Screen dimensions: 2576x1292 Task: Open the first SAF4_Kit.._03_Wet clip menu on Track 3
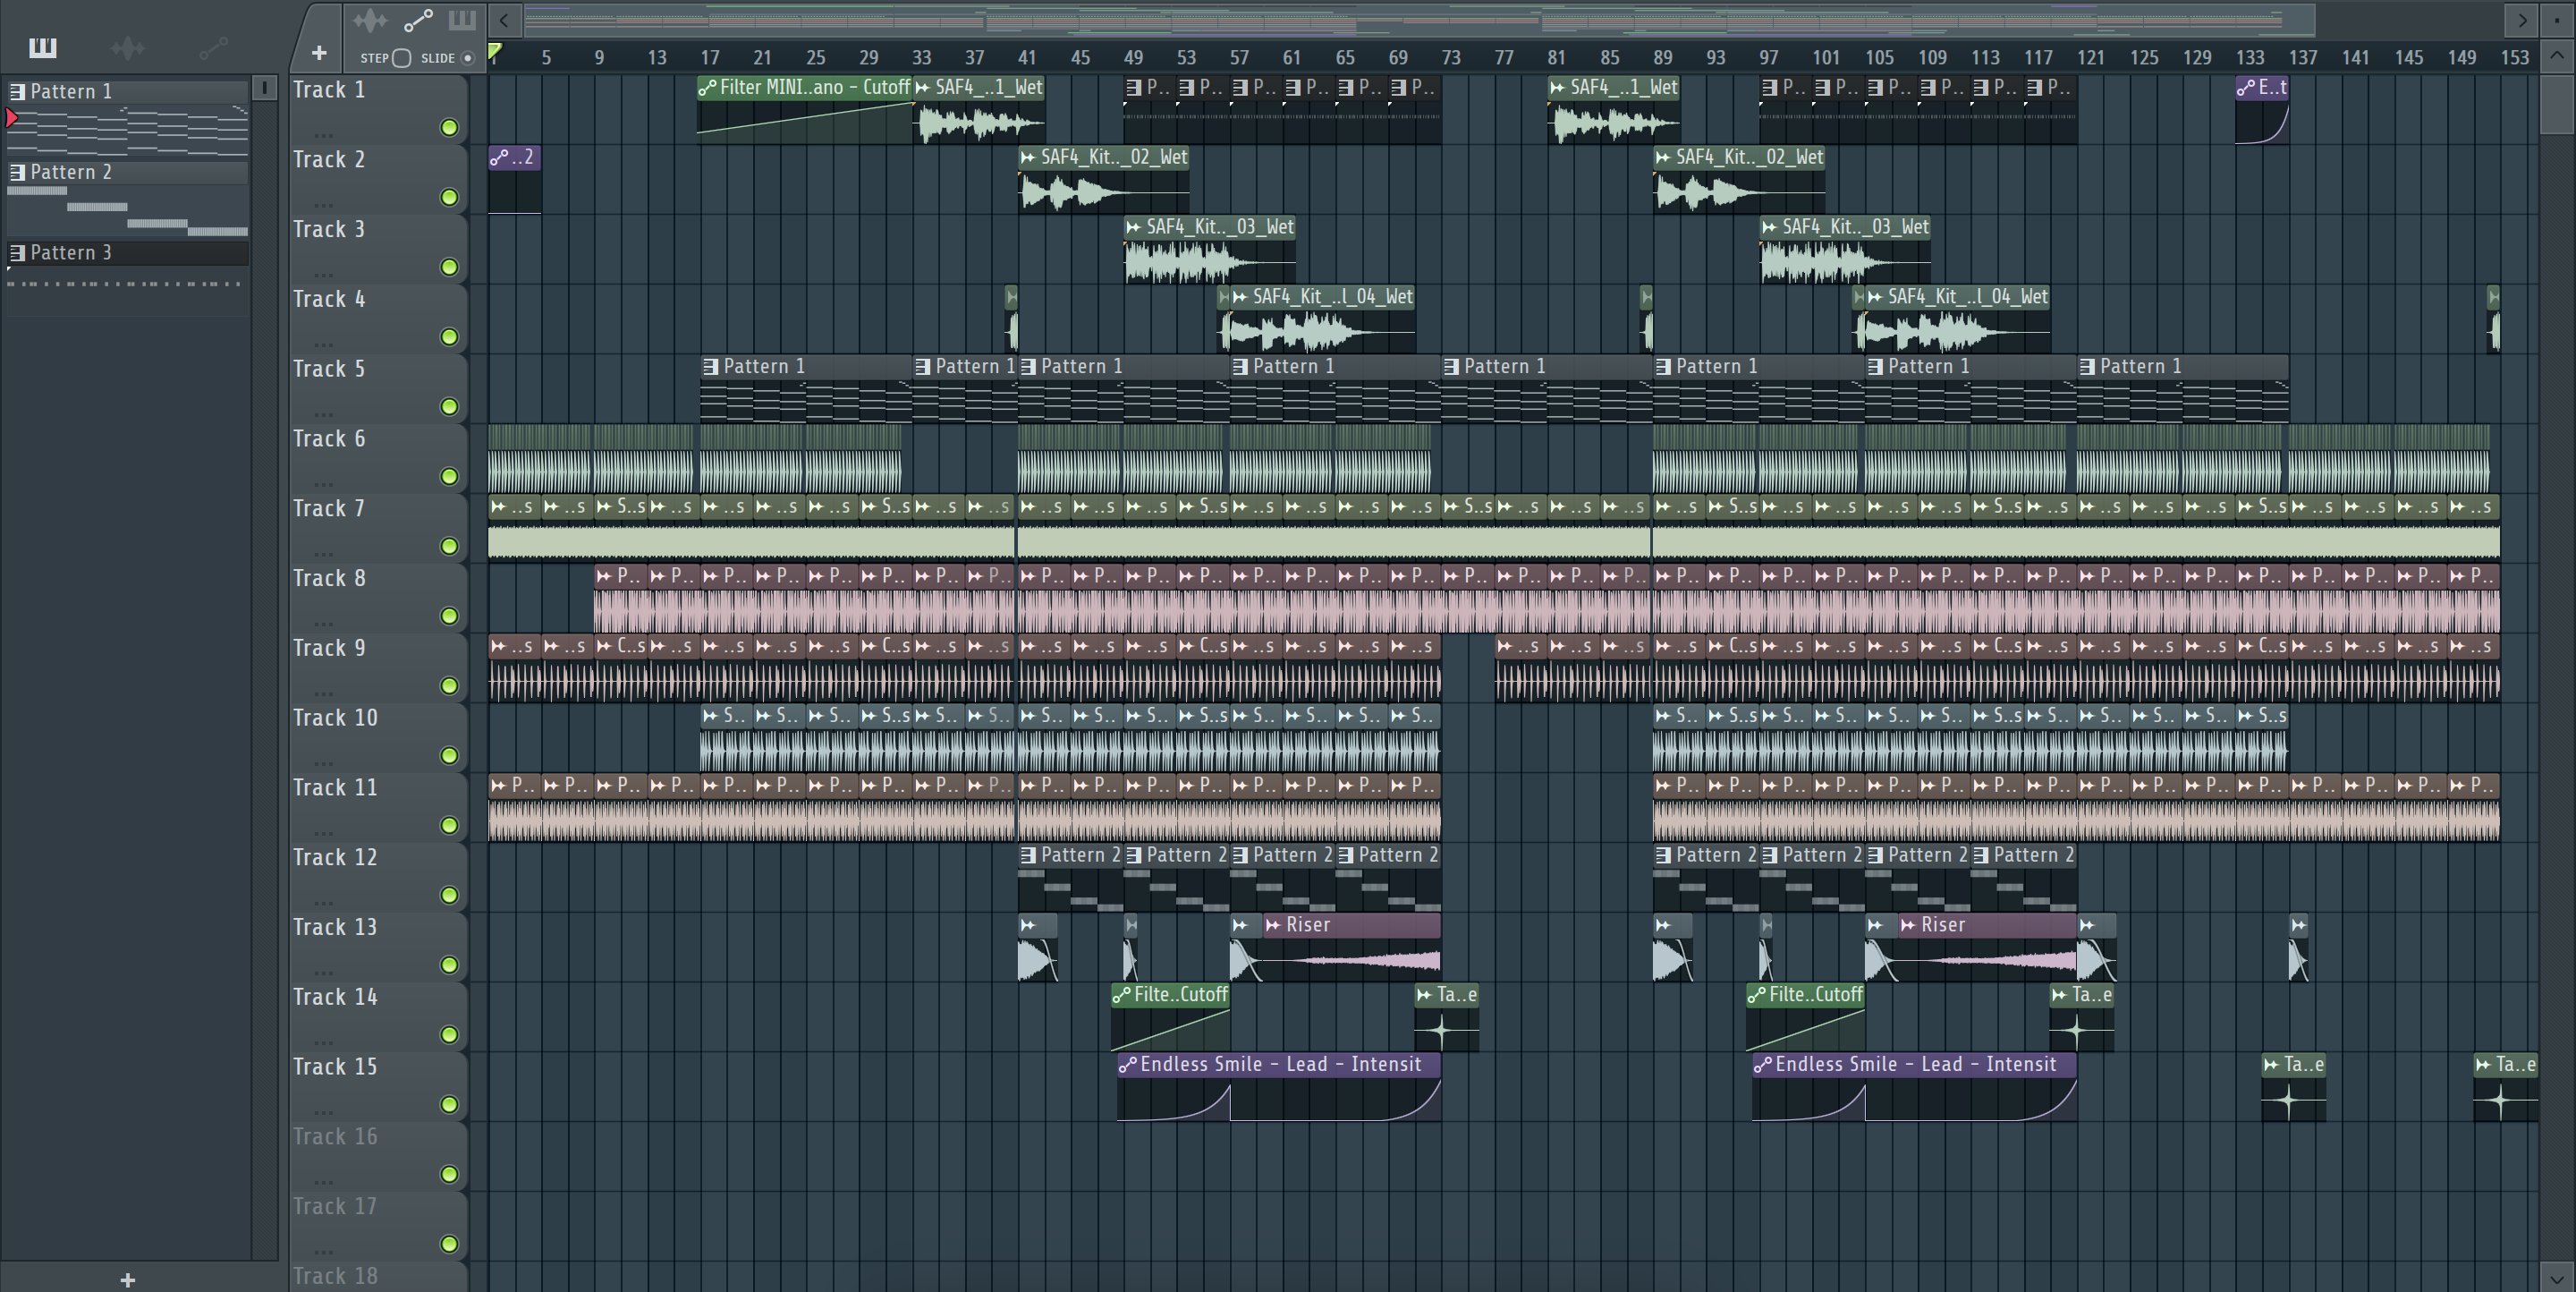click(x=1134, y=227)
